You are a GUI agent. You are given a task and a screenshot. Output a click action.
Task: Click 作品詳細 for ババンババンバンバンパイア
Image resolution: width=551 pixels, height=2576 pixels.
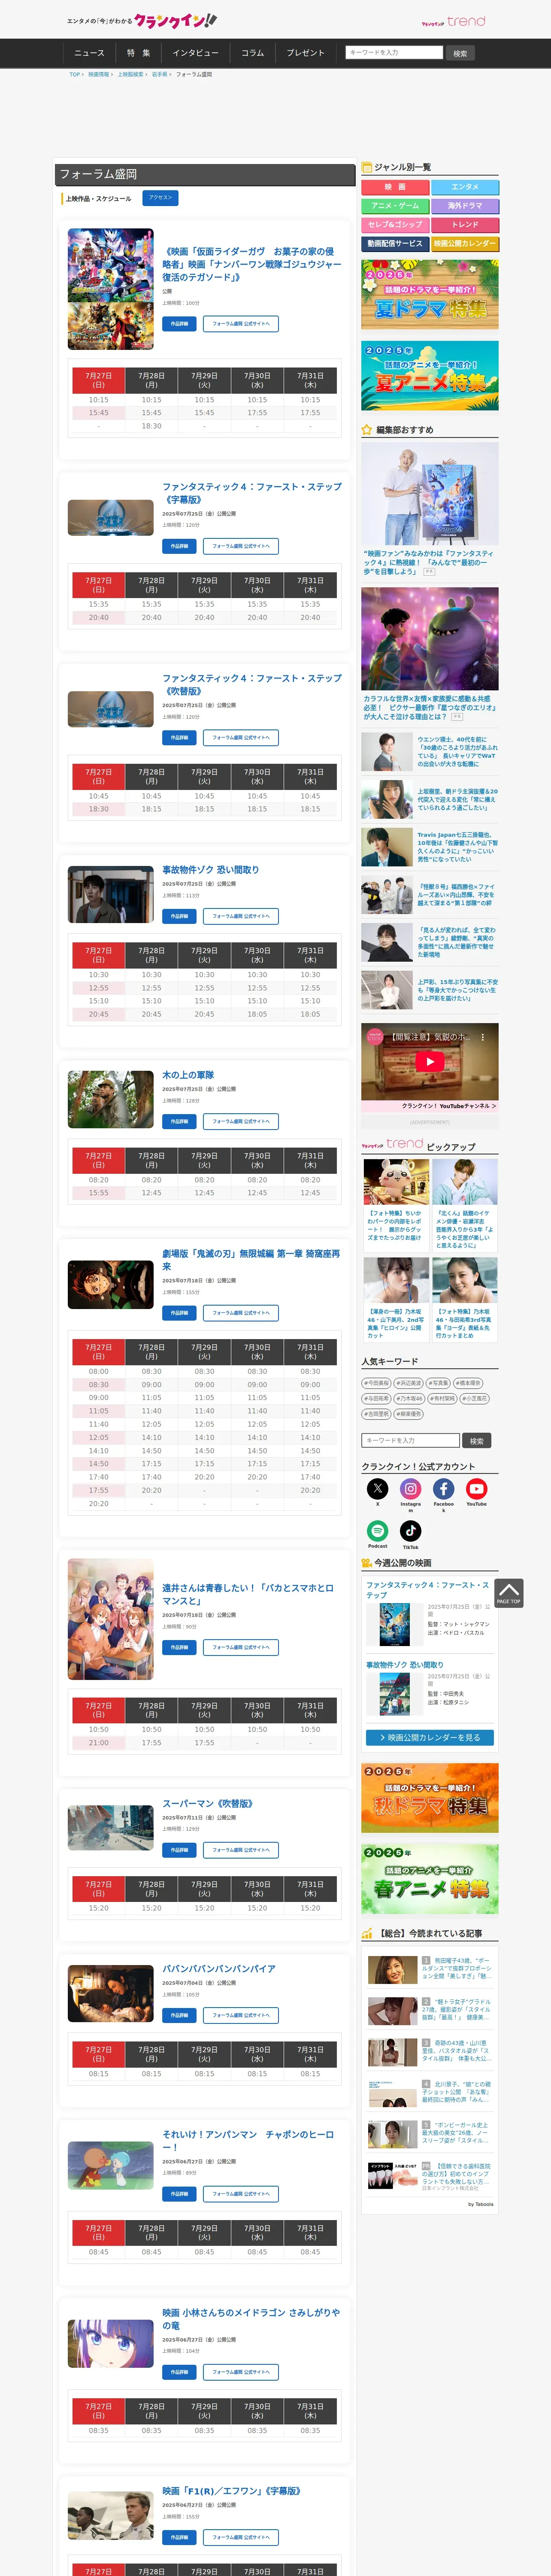tap(179, 2015)
